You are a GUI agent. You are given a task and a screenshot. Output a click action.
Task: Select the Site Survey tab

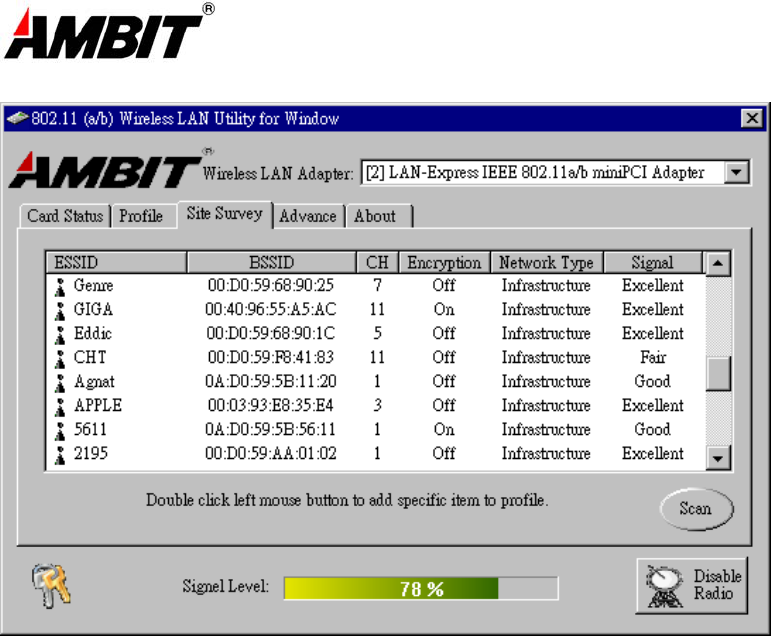click(225, 214)
